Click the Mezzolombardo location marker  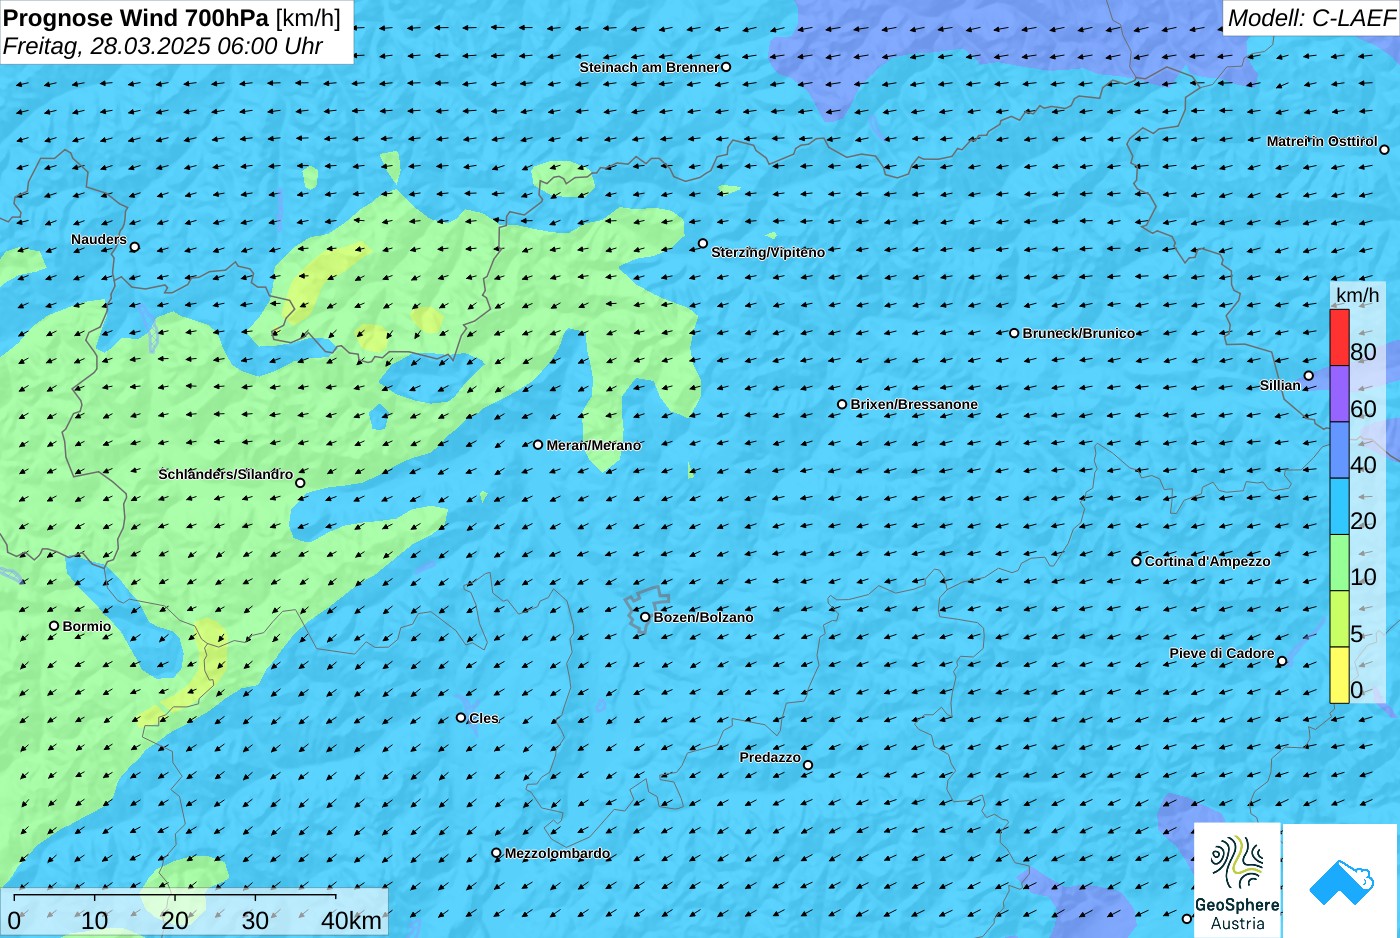[x=496, y=853]
